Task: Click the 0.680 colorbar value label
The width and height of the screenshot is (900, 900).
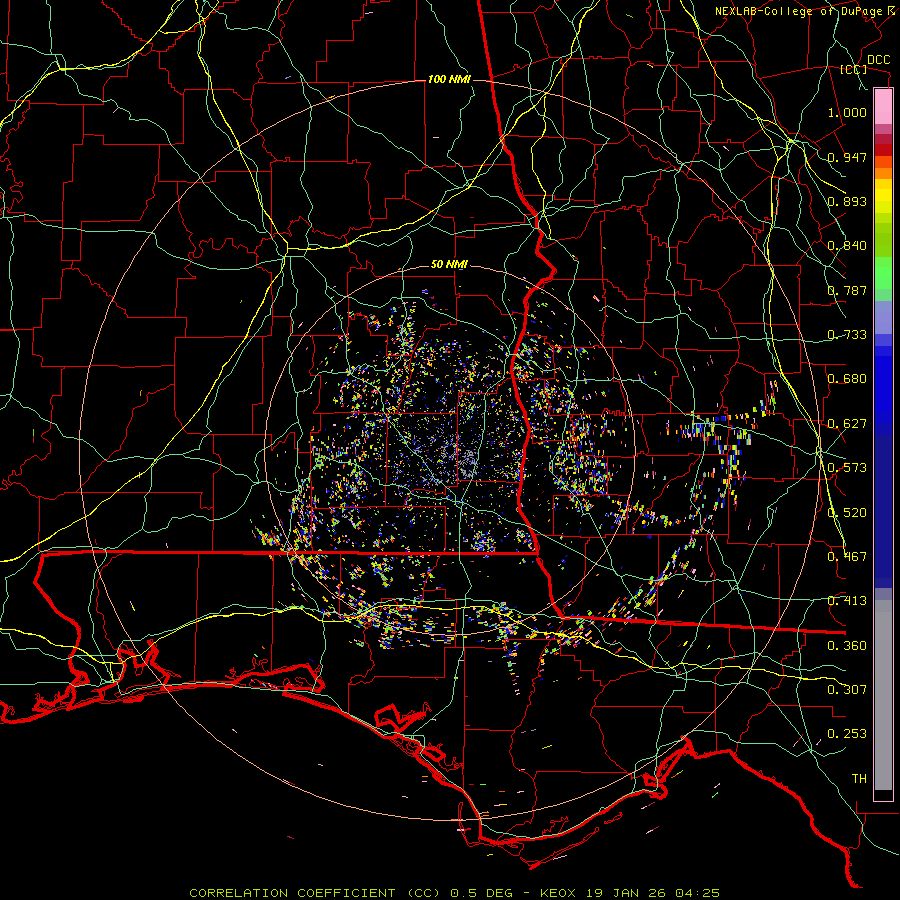Action: [x=847, y=379]
